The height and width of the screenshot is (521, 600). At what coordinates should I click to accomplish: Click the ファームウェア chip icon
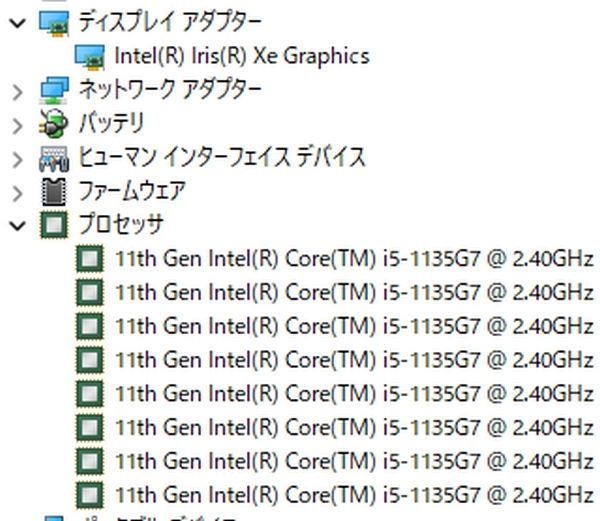(x=54, y=192)
